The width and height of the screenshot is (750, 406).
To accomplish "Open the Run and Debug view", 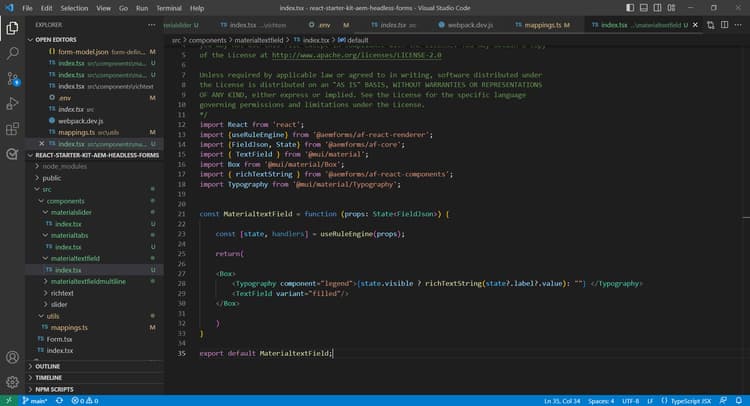I will 13,102.
